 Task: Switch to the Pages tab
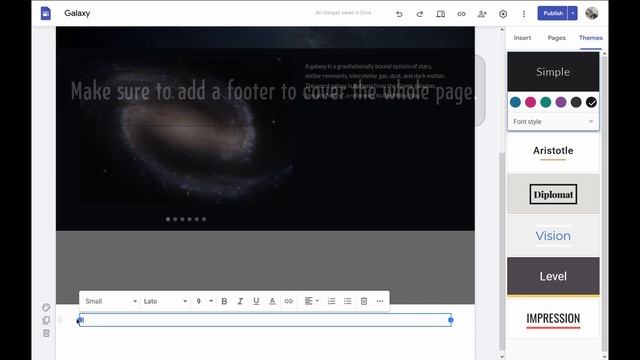[556, 38]
